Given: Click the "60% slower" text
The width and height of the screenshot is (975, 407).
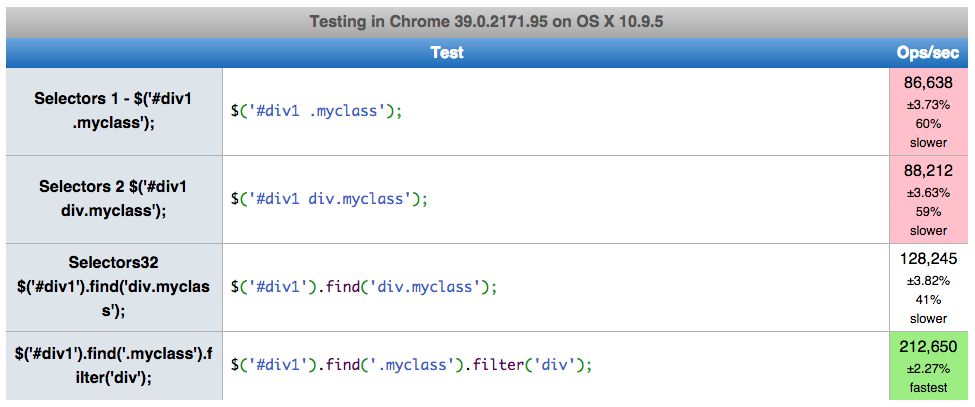Looking at the screenshot, I should (928, 133).
